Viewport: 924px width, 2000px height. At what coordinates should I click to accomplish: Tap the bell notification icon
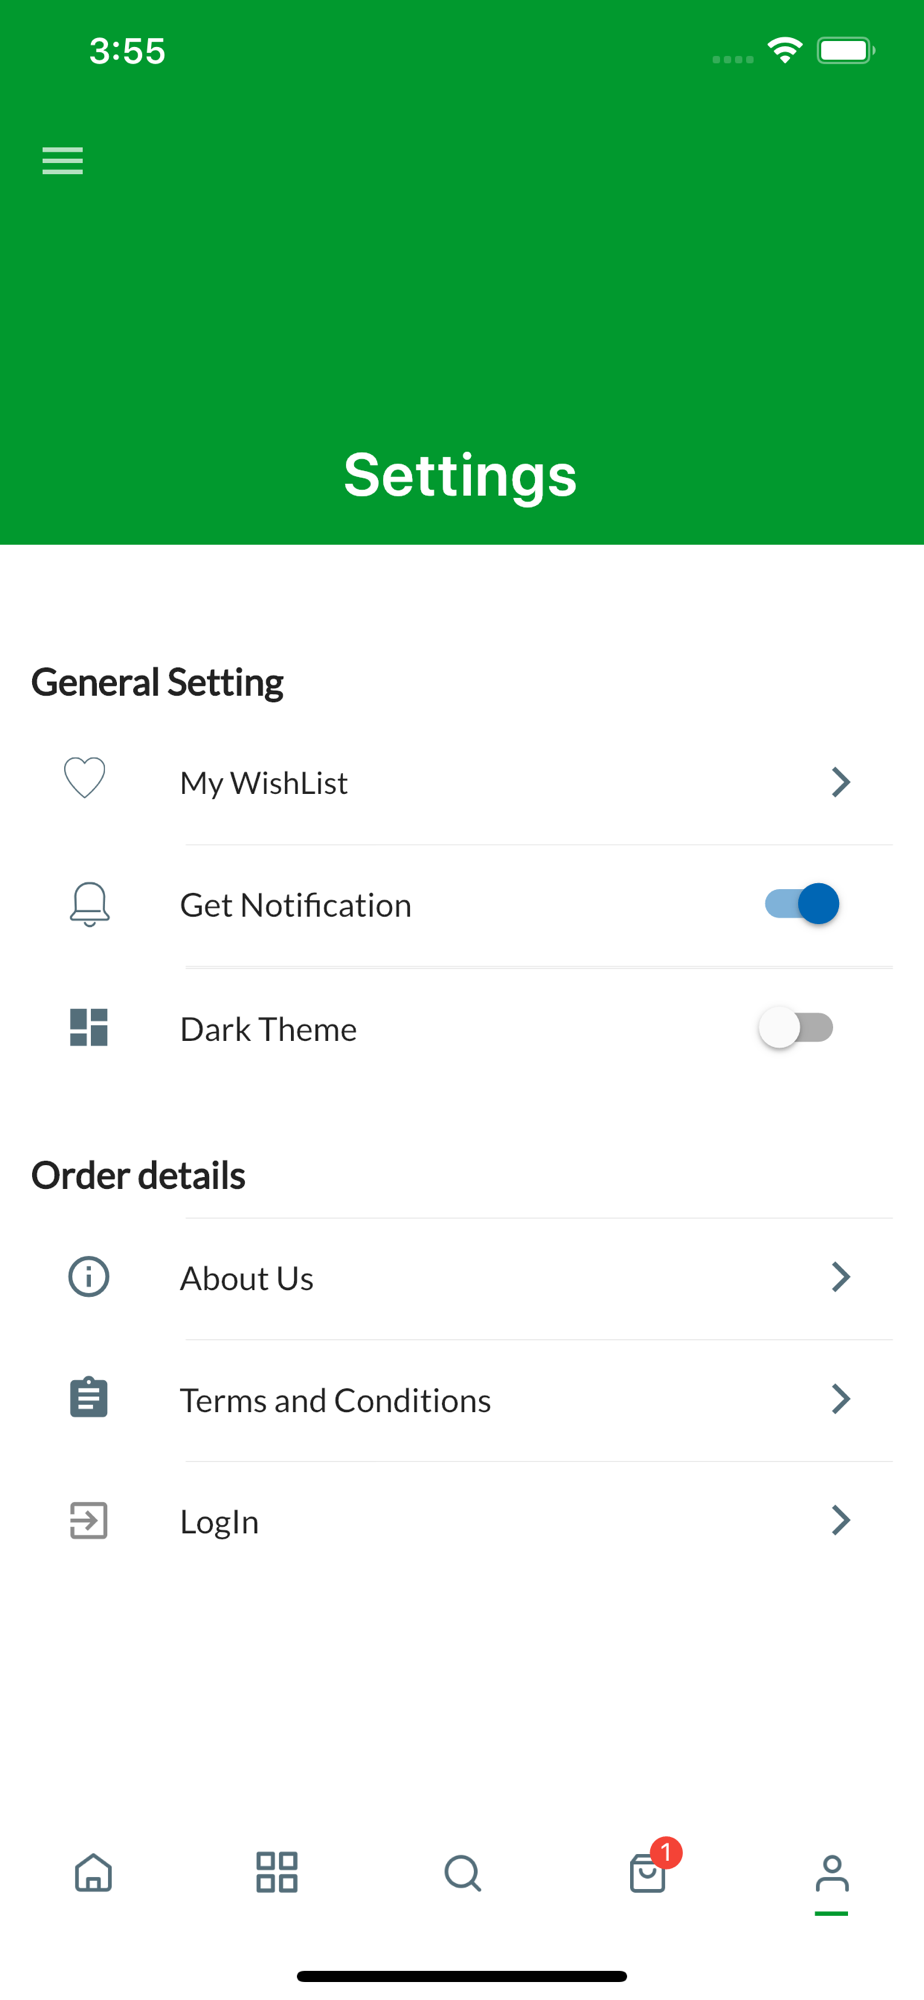(x=89, y=905)
